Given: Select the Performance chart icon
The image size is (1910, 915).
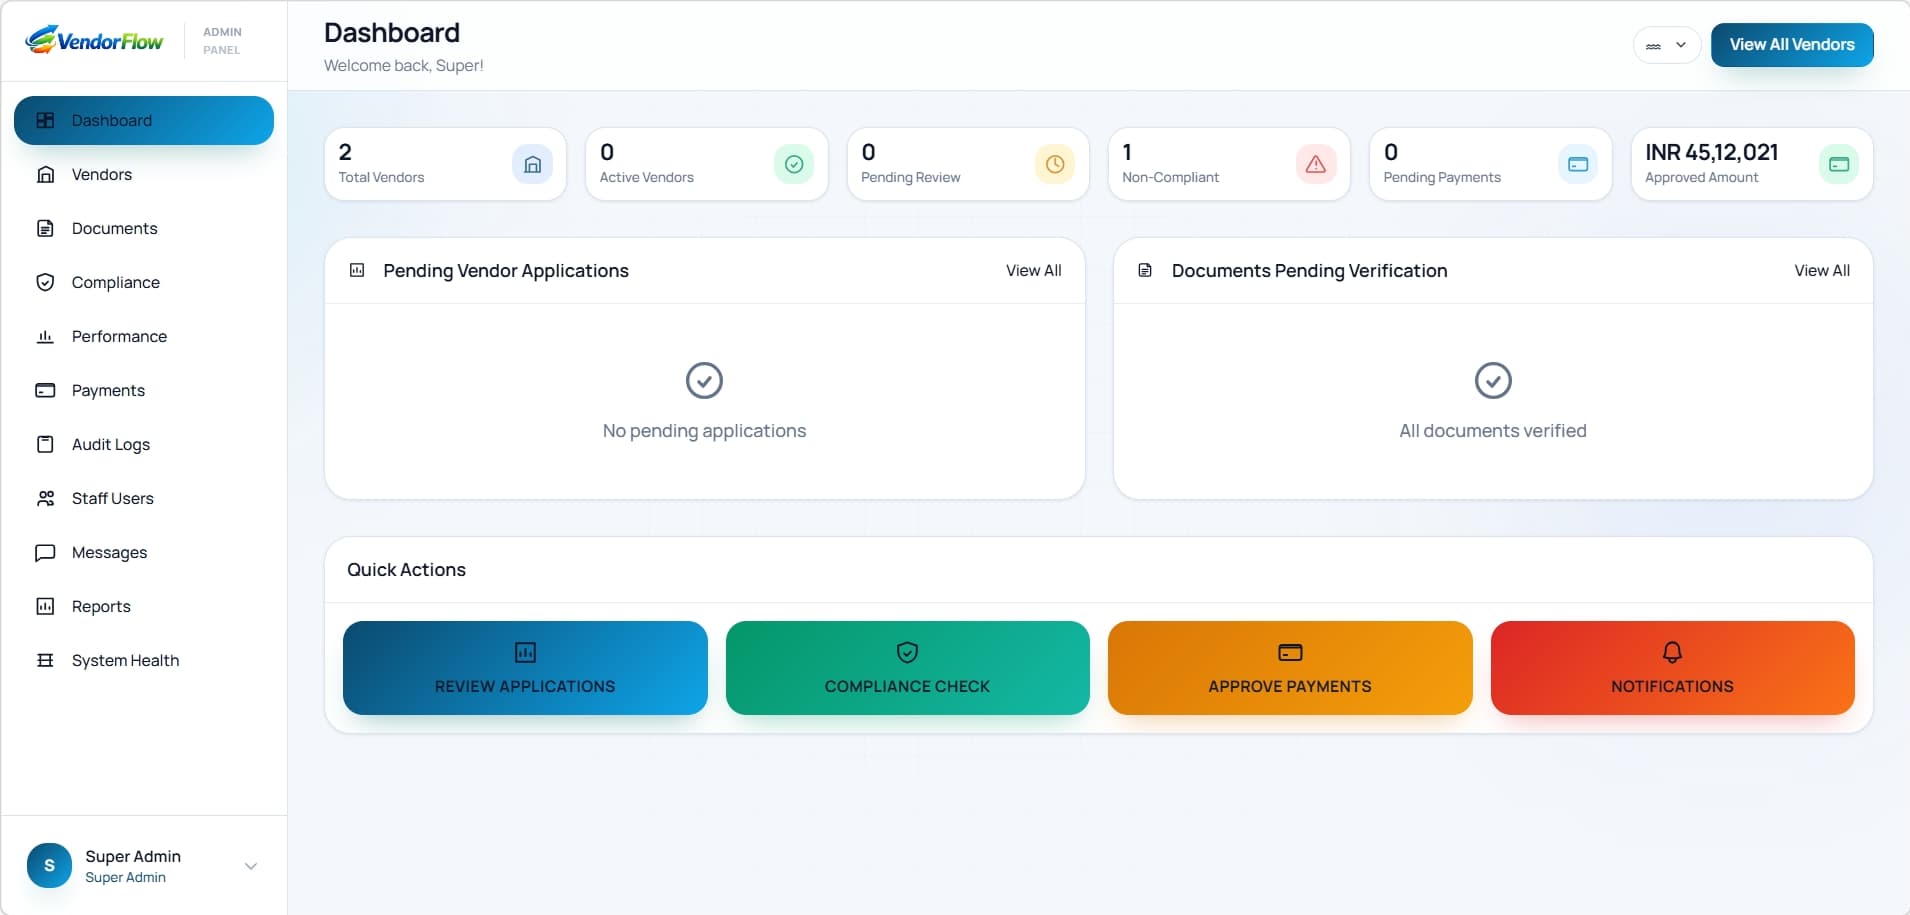Looking at the screenshot, I should [x=46, y=336].
